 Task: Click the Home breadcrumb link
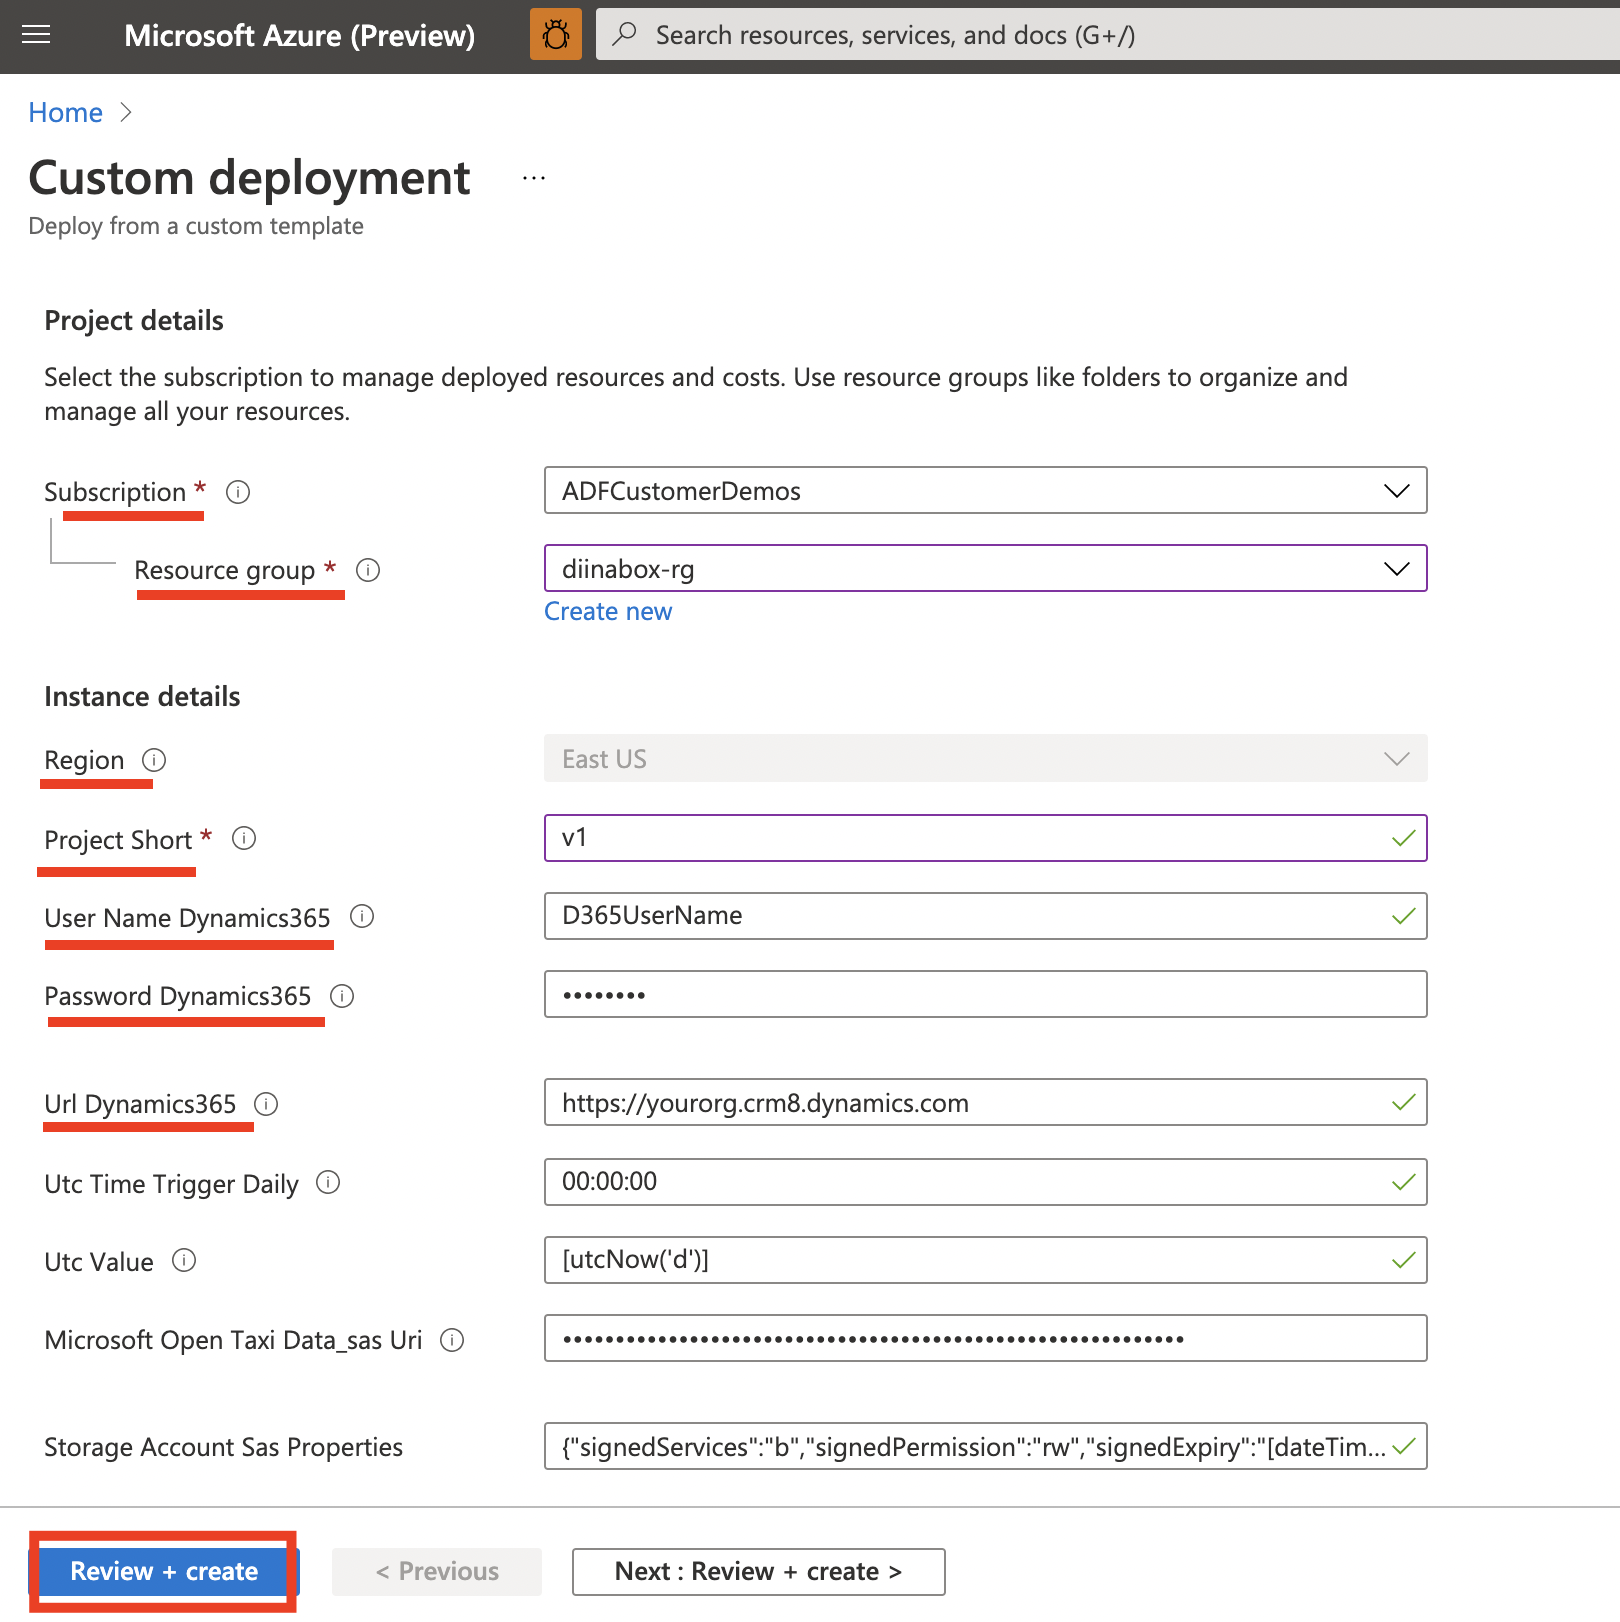tap(65, 112)
